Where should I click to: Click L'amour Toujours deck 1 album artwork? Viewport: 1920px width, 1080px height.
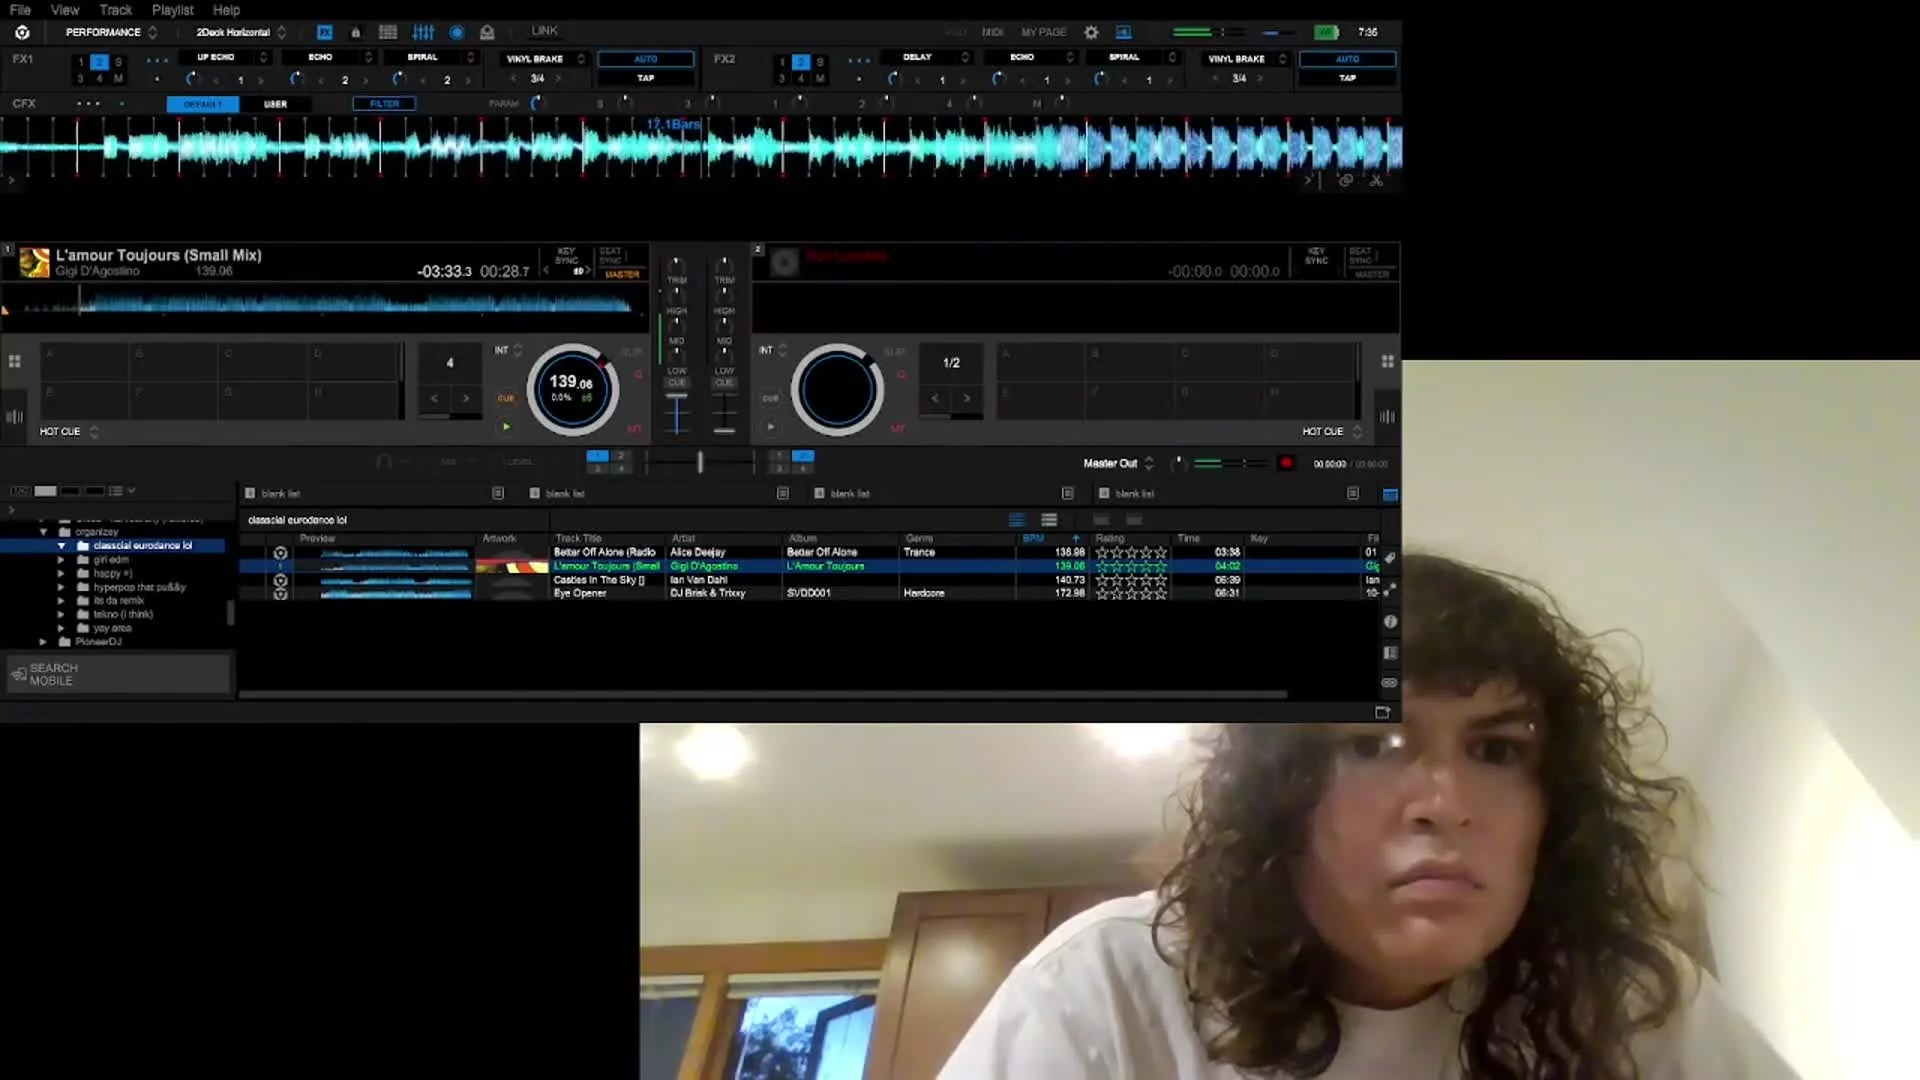coord(34,262)
